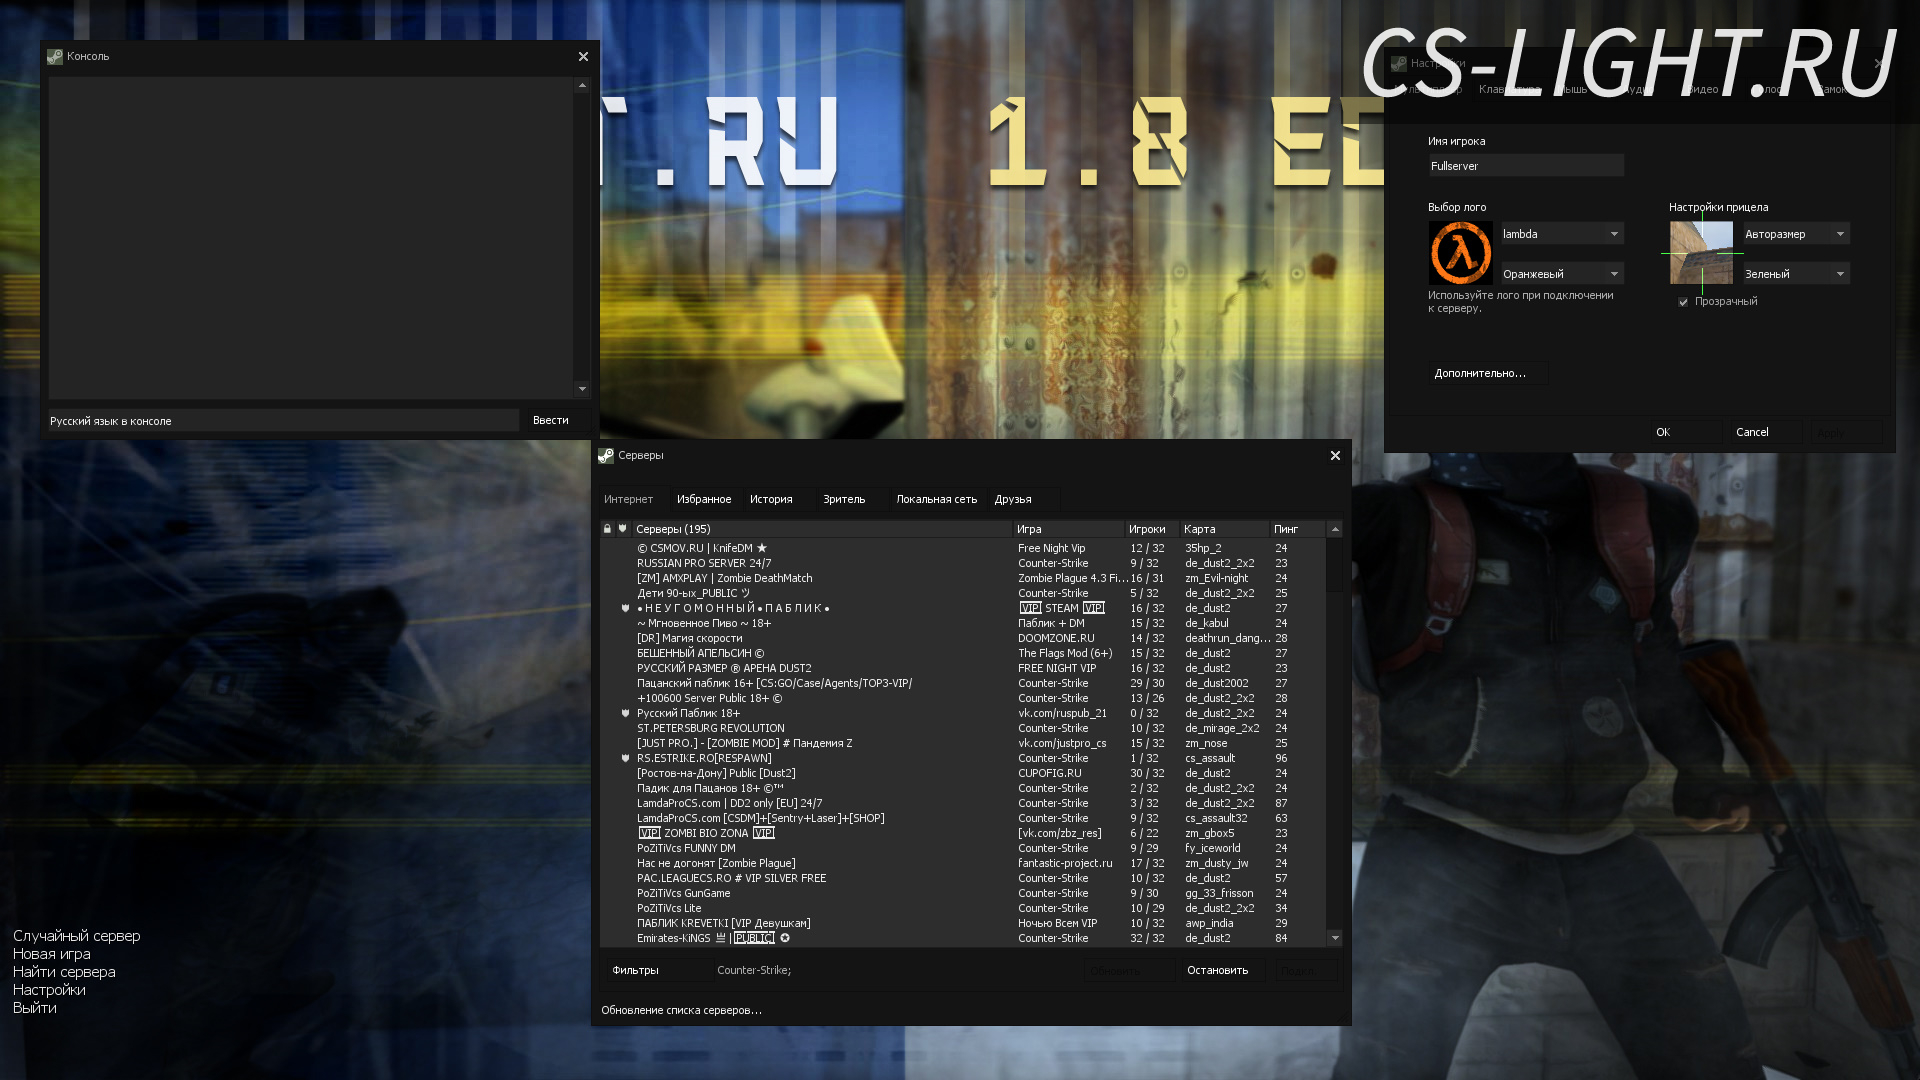The image size is (1920, 1080).
Task: Click Найти сервера menu item
Action: [x=64, y=972]
